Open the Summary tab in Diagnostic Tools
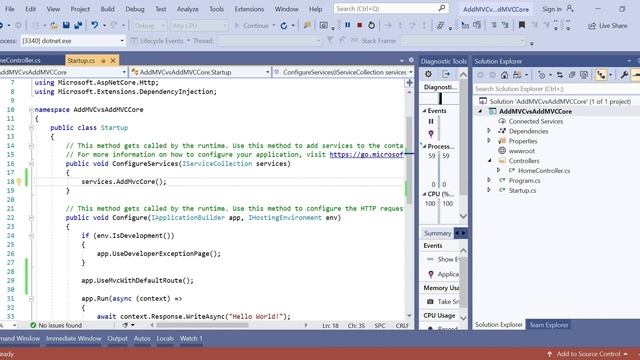Screen dimensions: 640x360 coord(437,233)
